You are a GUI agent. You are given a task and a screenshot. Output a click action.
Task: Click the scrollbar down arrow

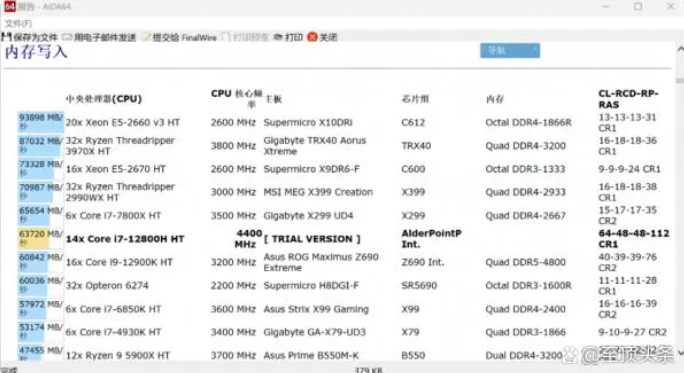click(x=680, y=352)
